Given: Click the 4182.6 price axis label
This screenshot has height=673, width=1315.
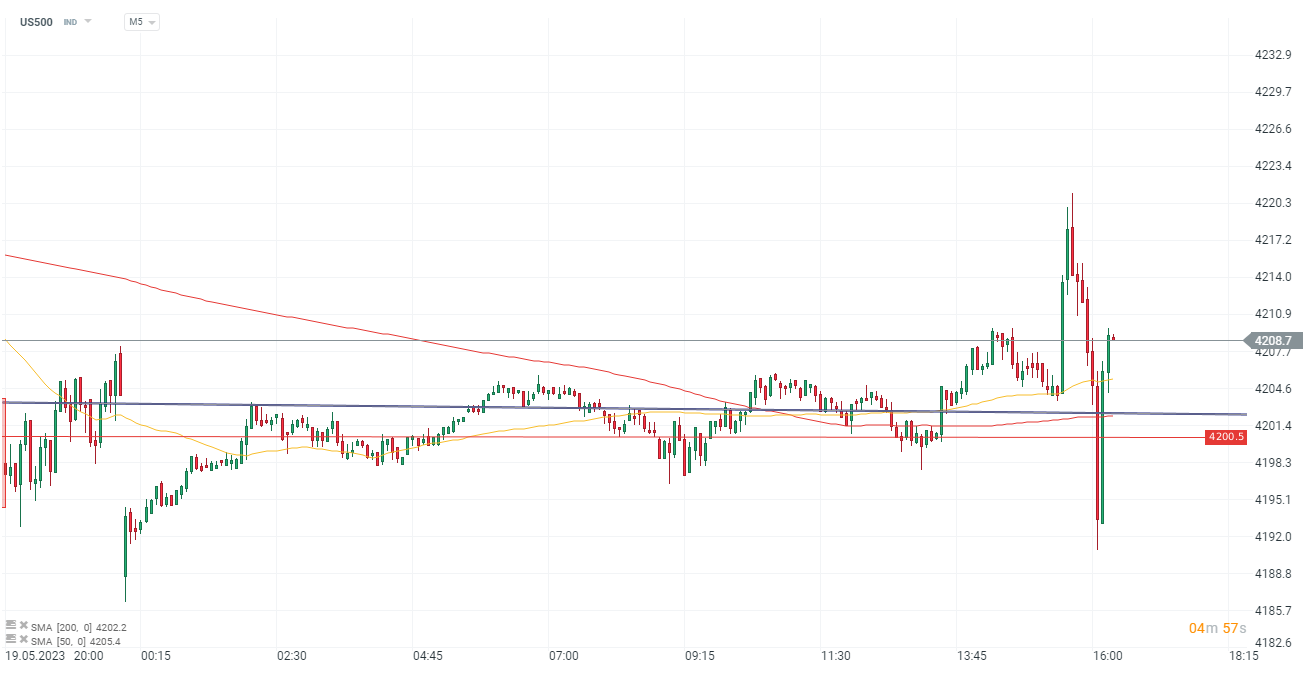Looking at the screenshot, I should (x=1277, y=642).
